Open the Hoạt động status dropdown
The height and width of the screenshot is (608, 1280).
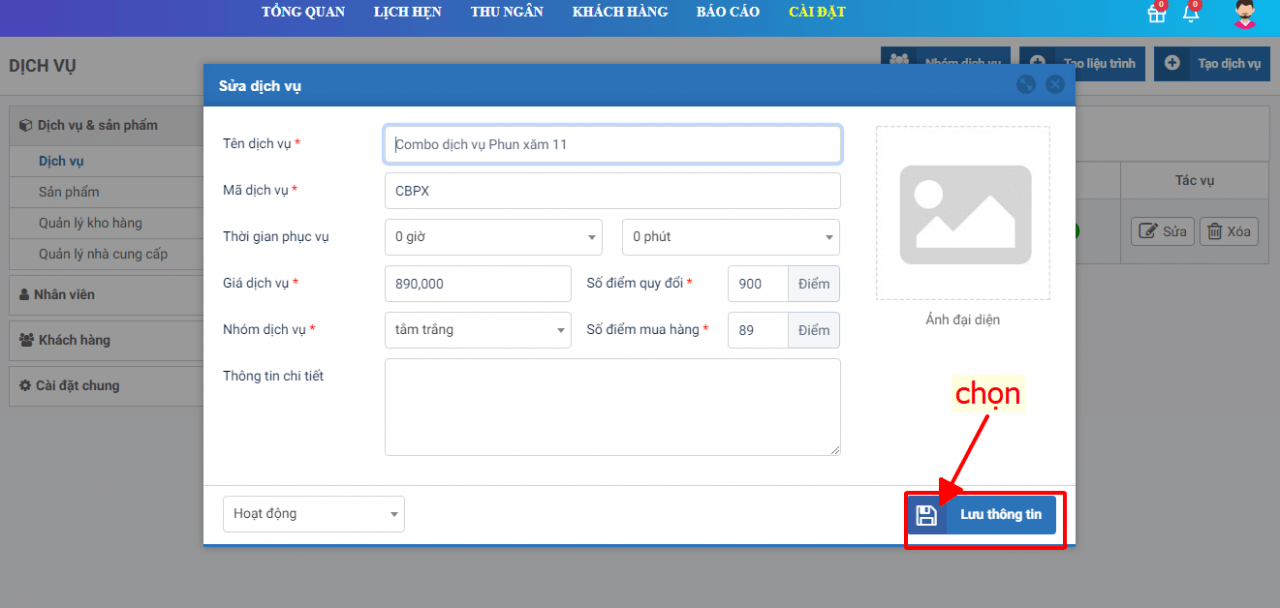pyautogui.click(x=313, y=514)
